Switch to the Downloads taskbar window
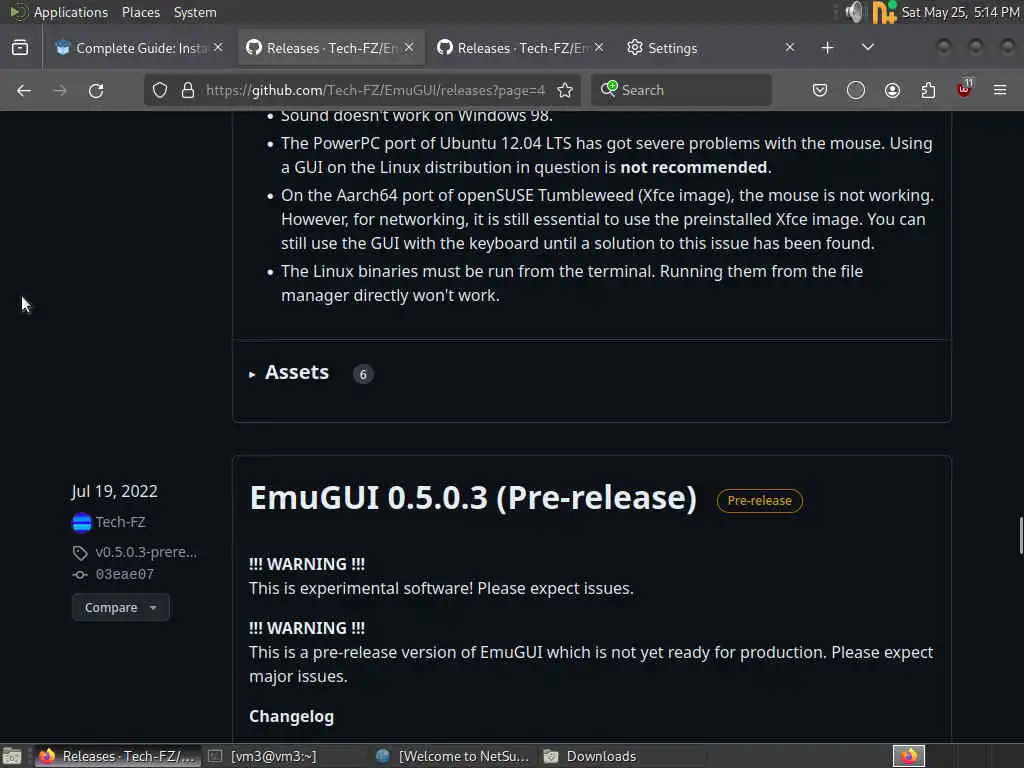 620,756
